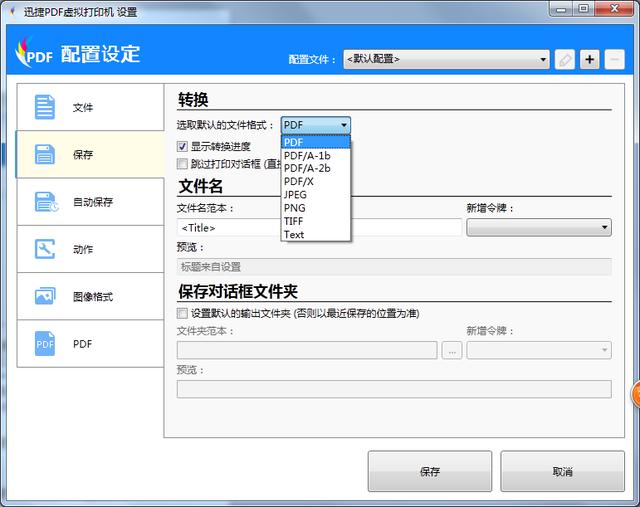
Task: Expand the 新增令牌 dropdown for filename
Action: point(538,228)
